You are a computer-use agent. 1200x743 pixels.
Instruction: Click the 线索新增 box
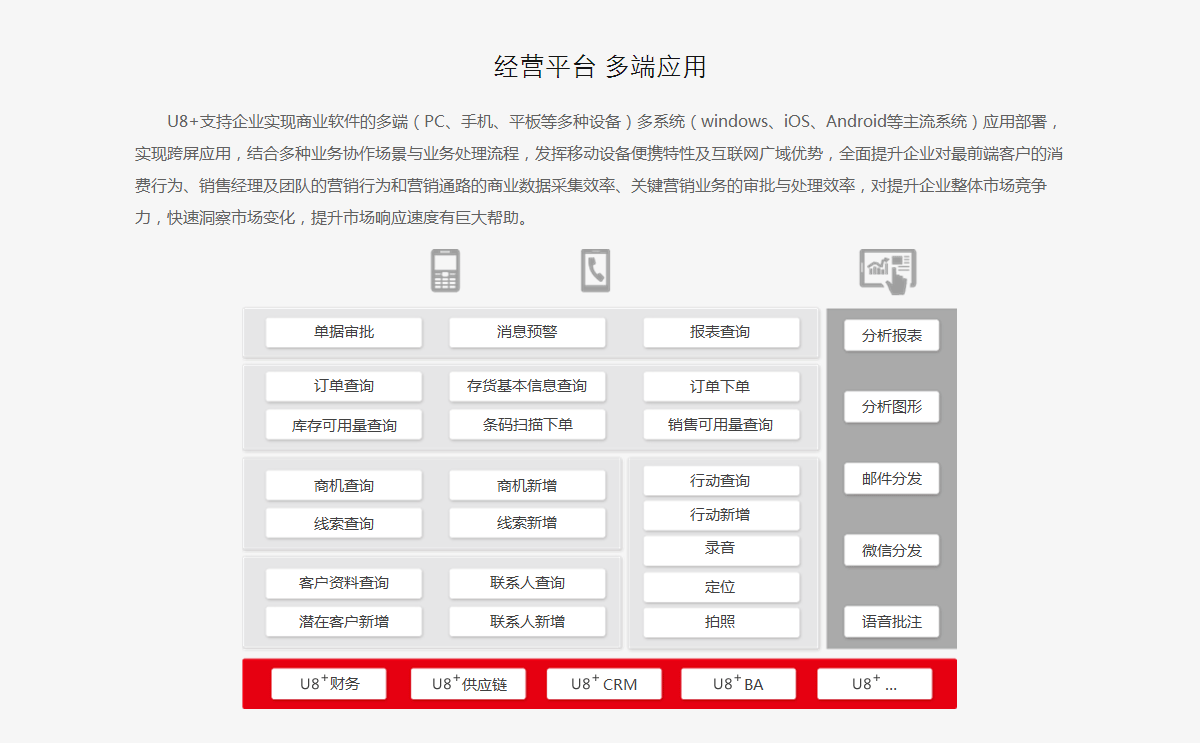[x=527, y=523]
